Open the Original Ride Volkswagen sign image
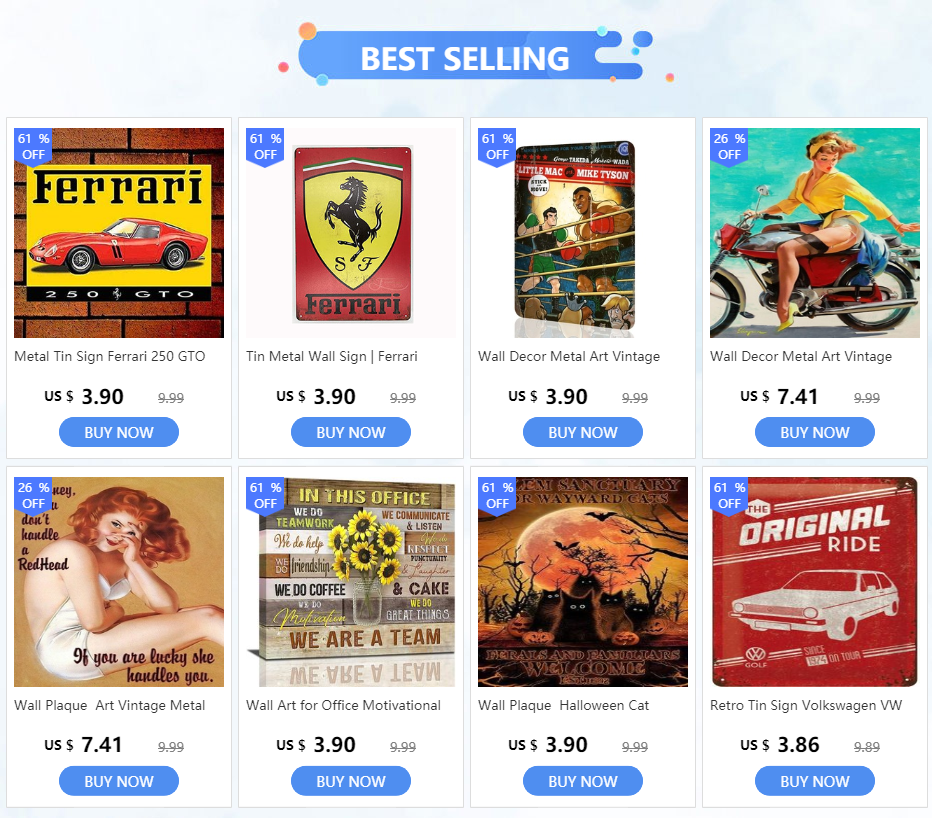This screenshot has height=818, width=932. 815,582
